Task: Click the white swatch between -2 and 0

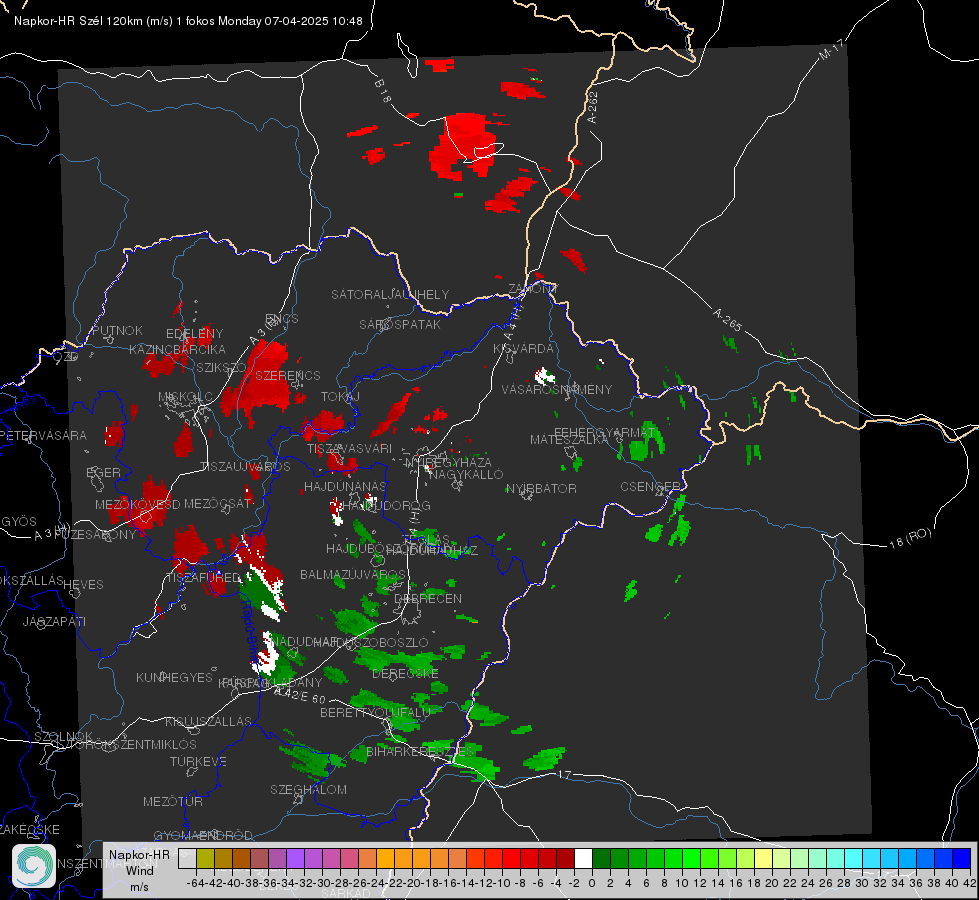Action: (x=583, y=859)
